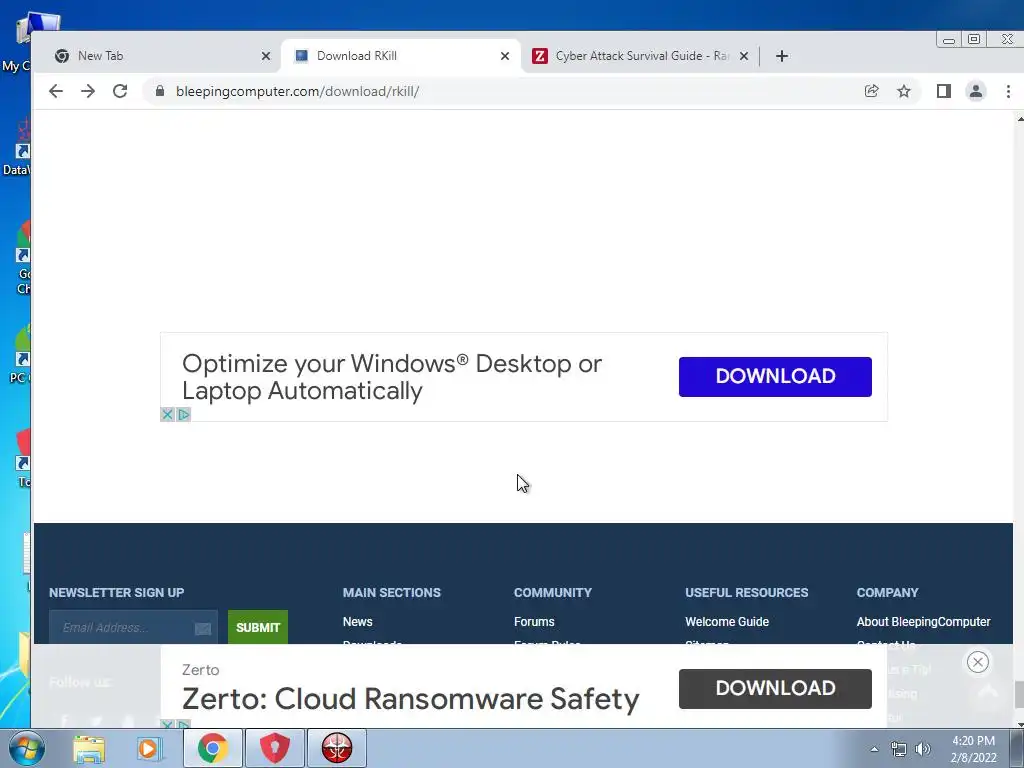Screen dimensions: 1024x768
Task: Open the About BleepingComputer link
Action: coord(923,622)
